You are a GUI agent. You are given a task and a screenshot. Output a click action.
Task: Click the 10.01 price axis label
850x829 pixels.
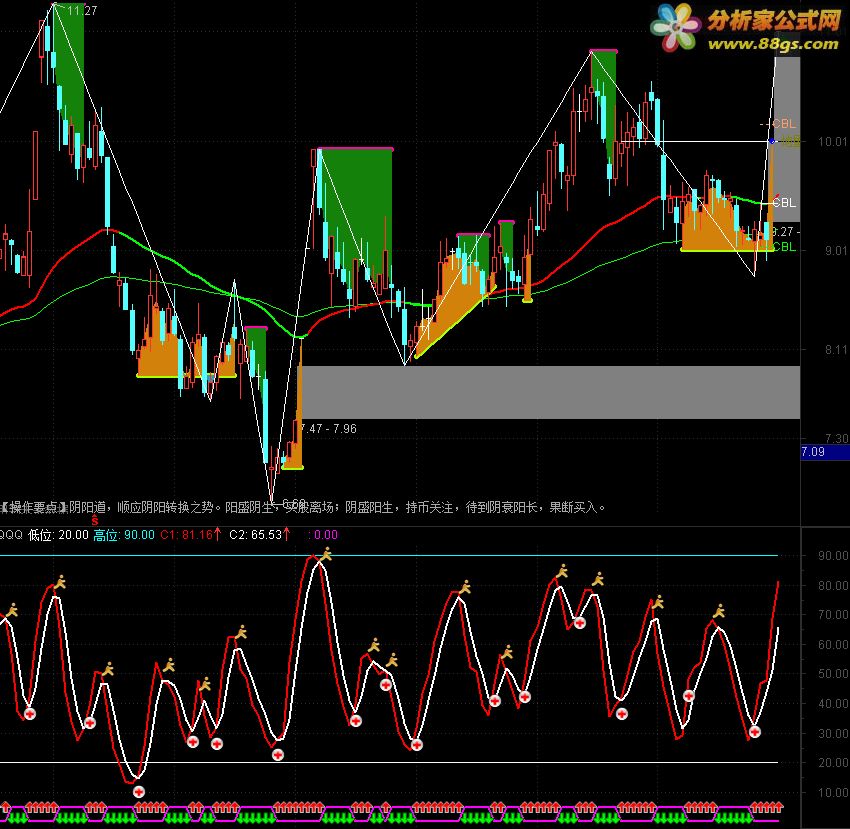click(x=832, y=142)
